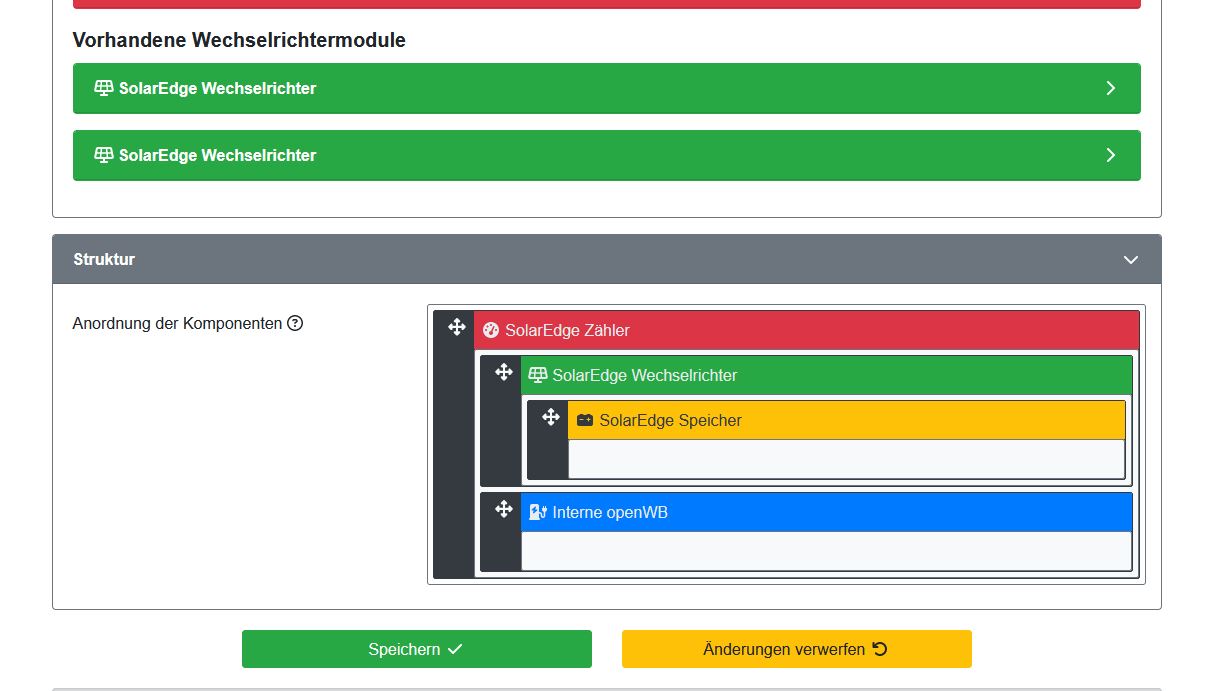Screen dimensions: 1221x691
Task: Click the empty drop area below SolarEdge Speicher
Action: (846, 459)
